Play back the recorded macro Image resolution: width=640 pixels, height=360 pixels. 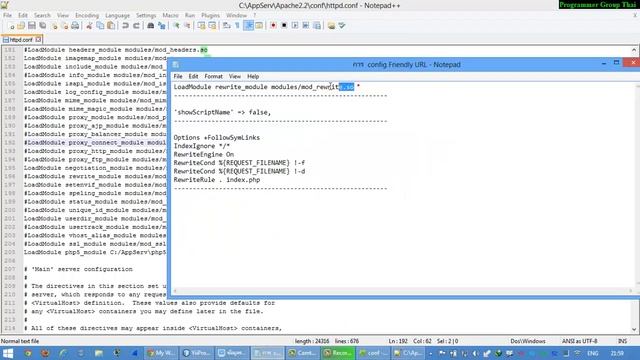point(295,26)
